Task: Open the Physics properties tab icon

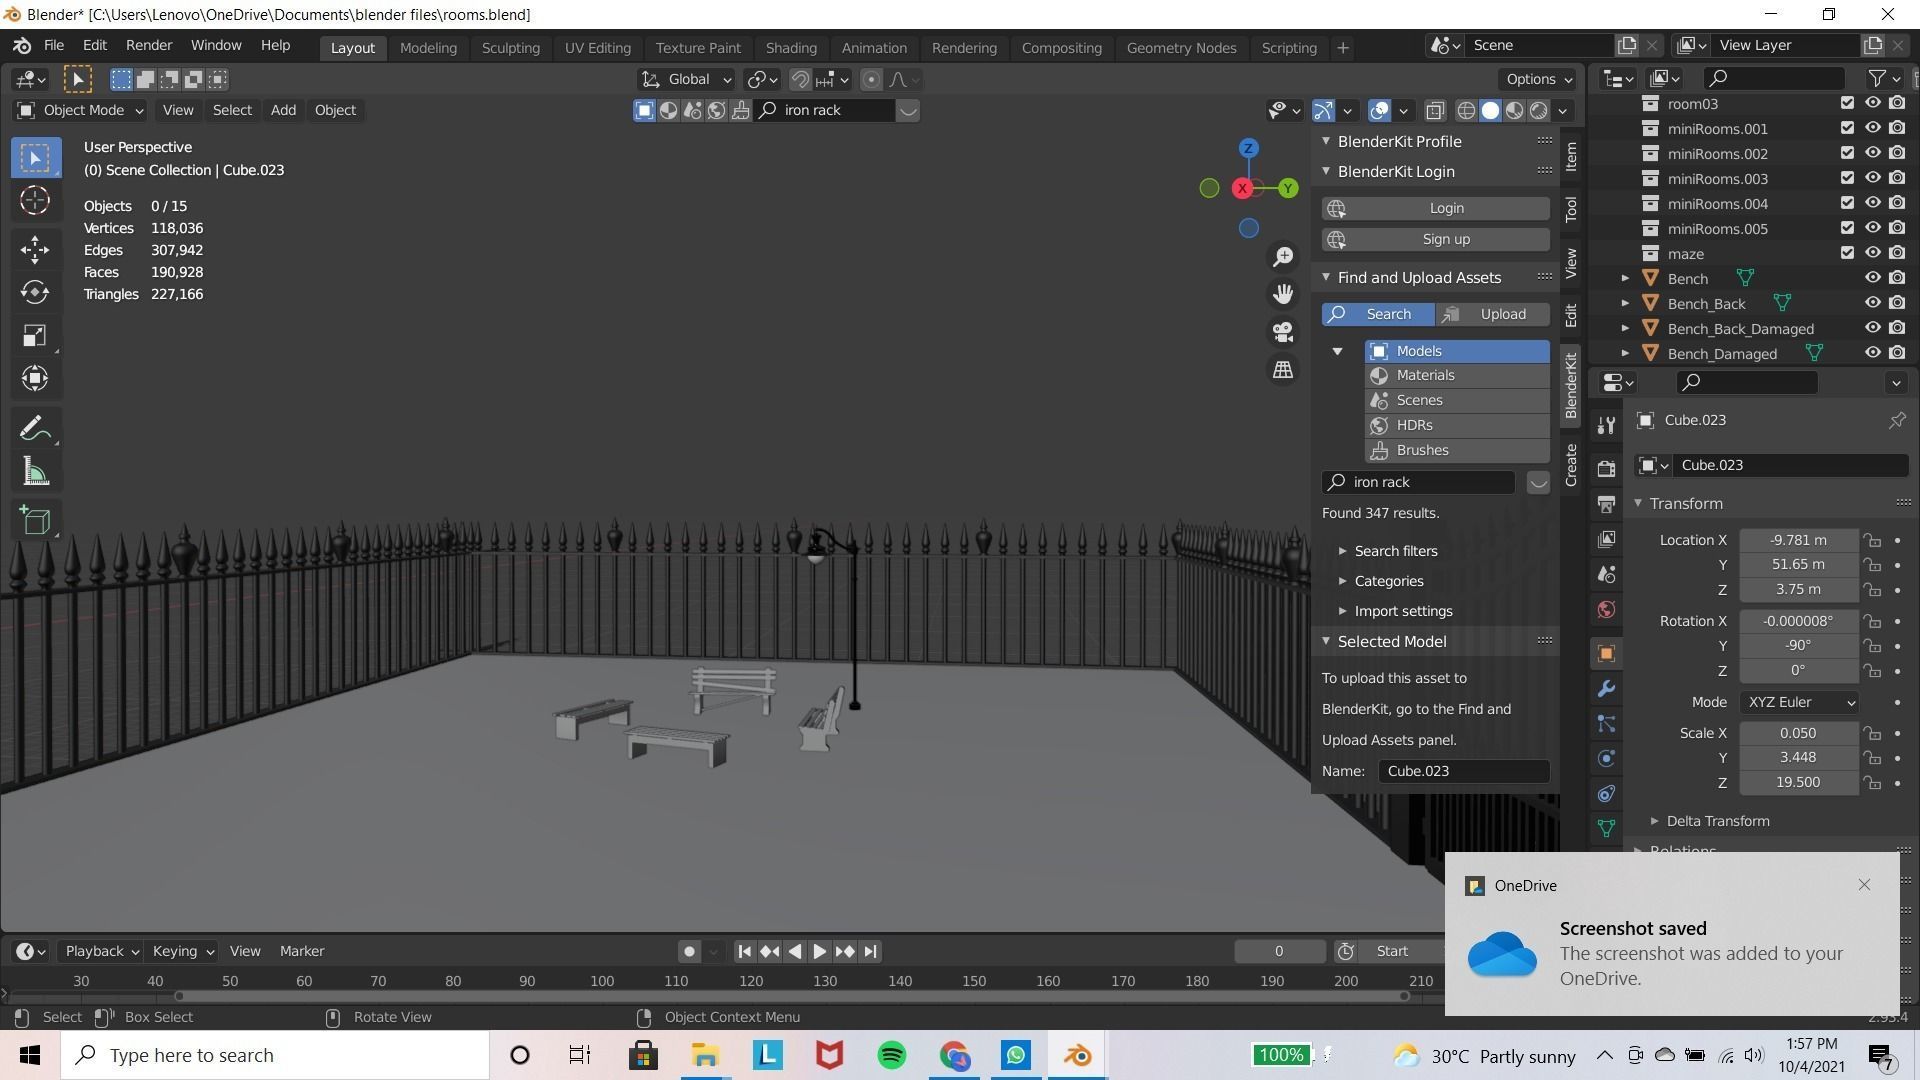Action: 1606,759
